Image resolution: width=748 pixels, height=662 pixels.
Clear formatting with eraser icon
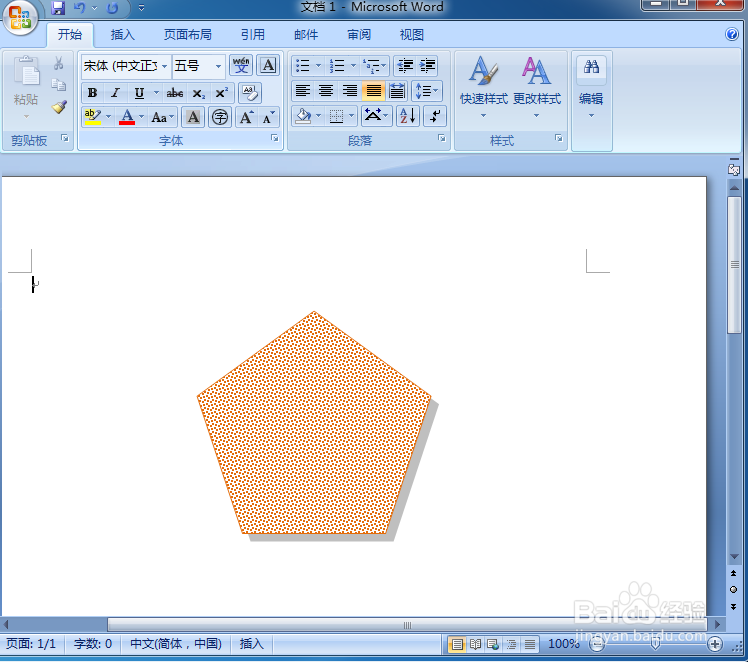(249, 93)
